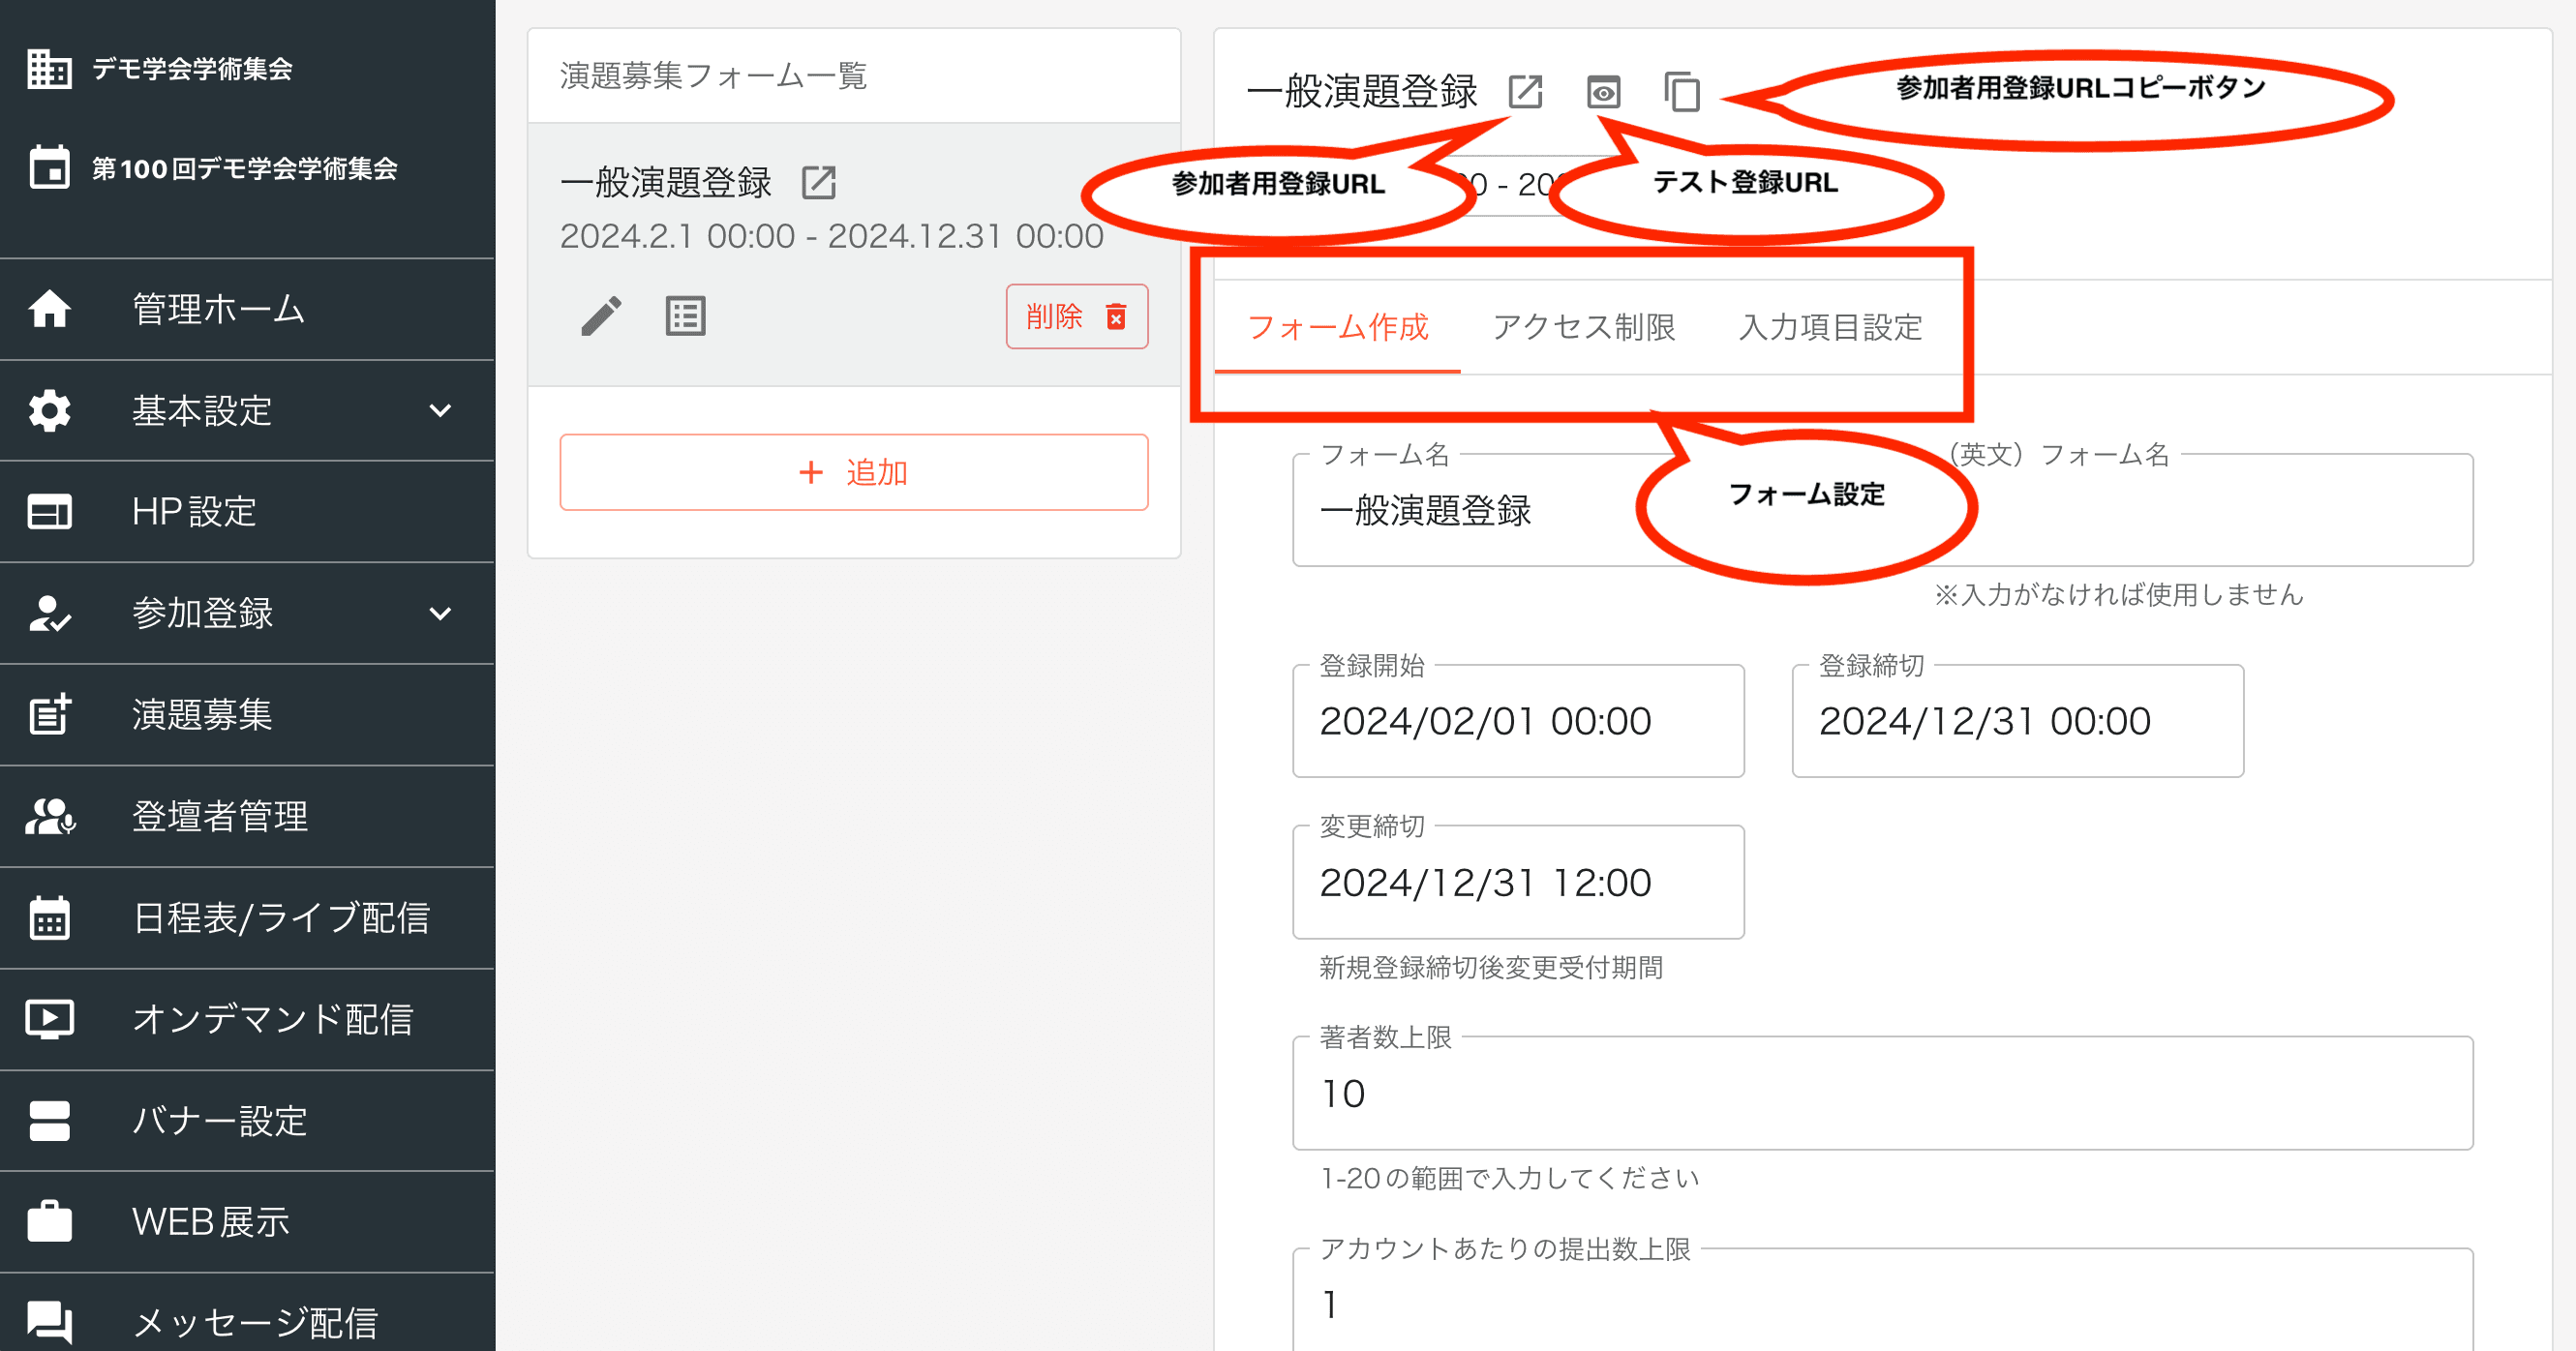The width and height of the screenshot is (2576, 1351).
Task: Click the 登録開始 date field
Action: click(x=1518, y=720)
